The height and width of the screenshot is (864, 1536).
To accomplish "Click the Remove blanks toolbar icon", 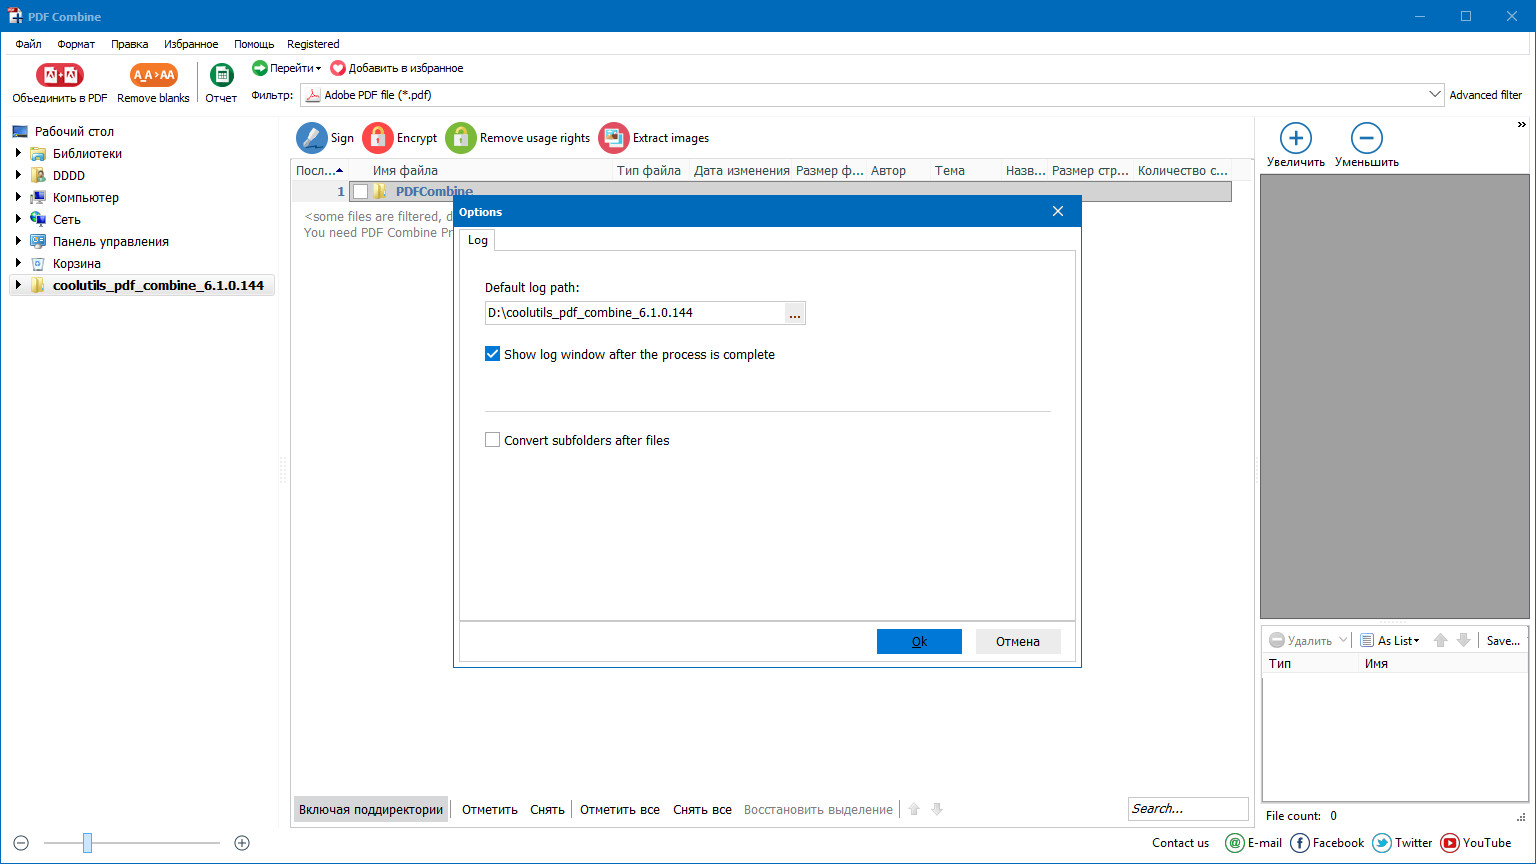I will point(154,75).
